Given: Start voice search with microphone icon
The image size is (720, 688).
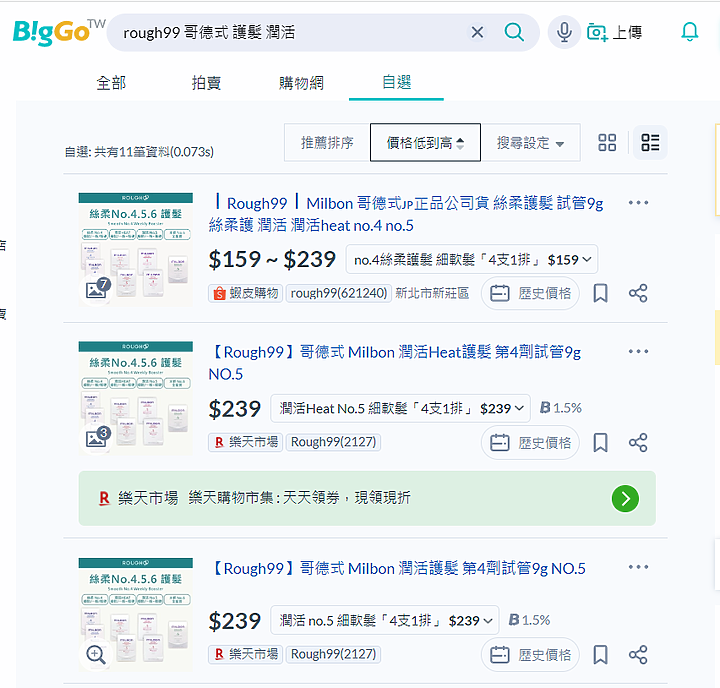Looking at the screenshot, I should 564,32.
